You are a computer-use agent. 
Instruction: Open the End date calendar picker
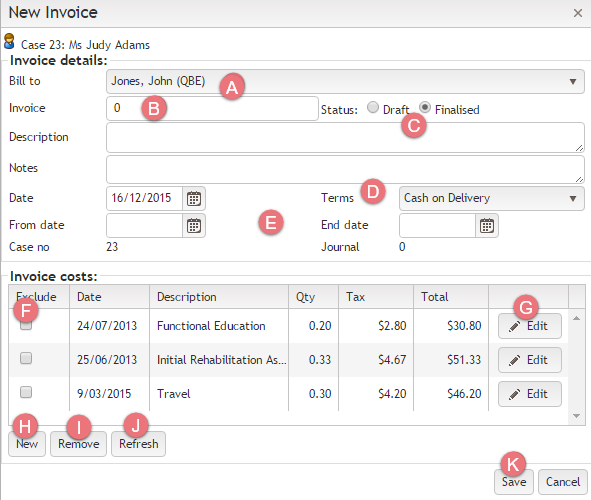[x=487, y=225]
